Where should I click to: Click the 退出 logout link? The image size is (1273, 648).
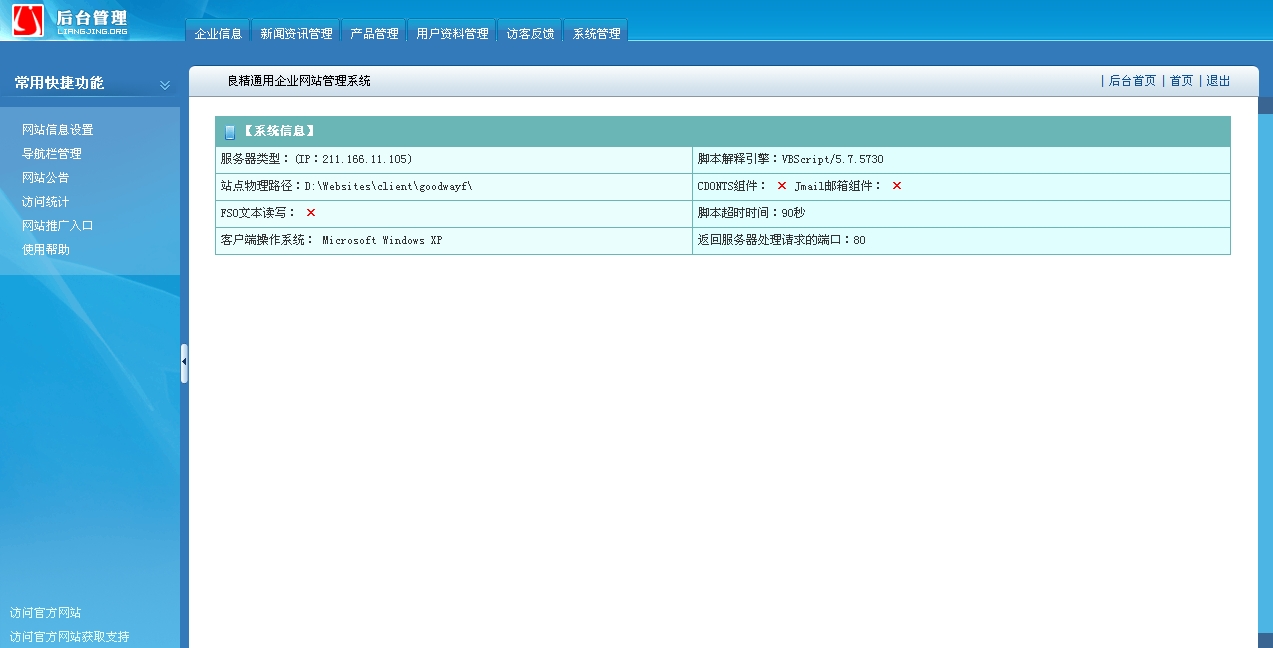click(1218, 80)
